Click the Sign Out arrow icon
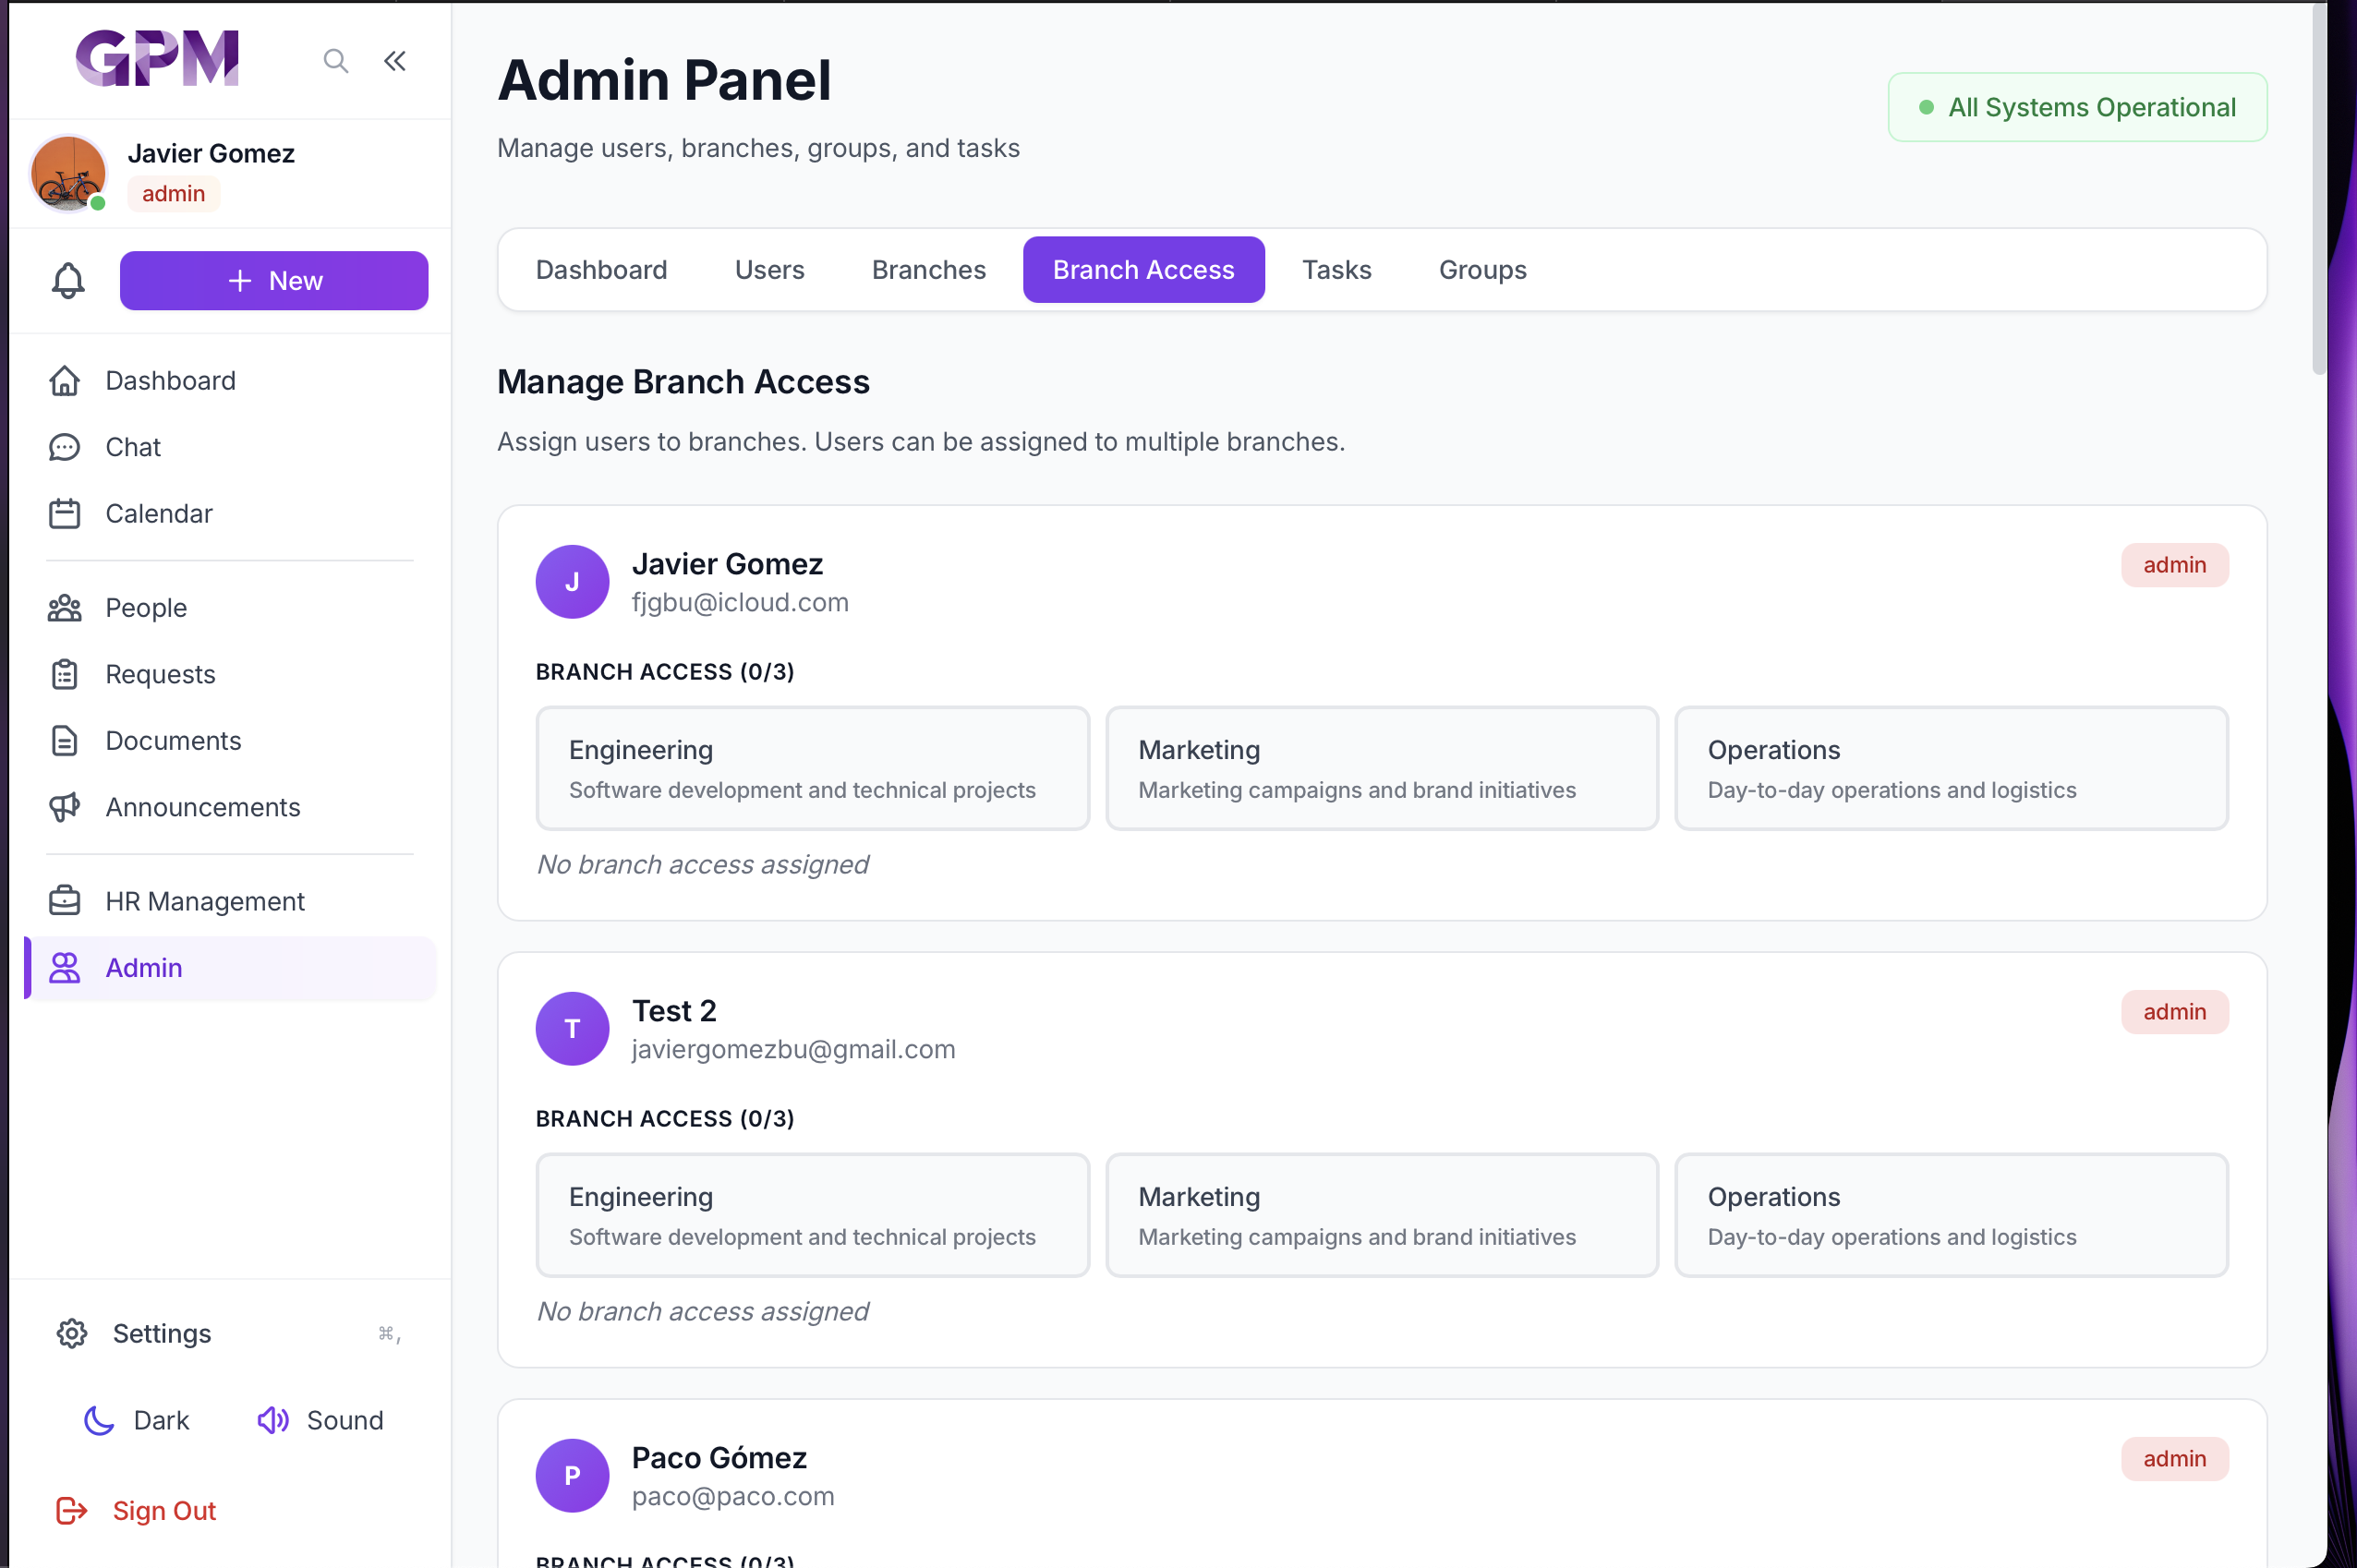This screenshot has height=1568, width=2357. (72, 1510)
